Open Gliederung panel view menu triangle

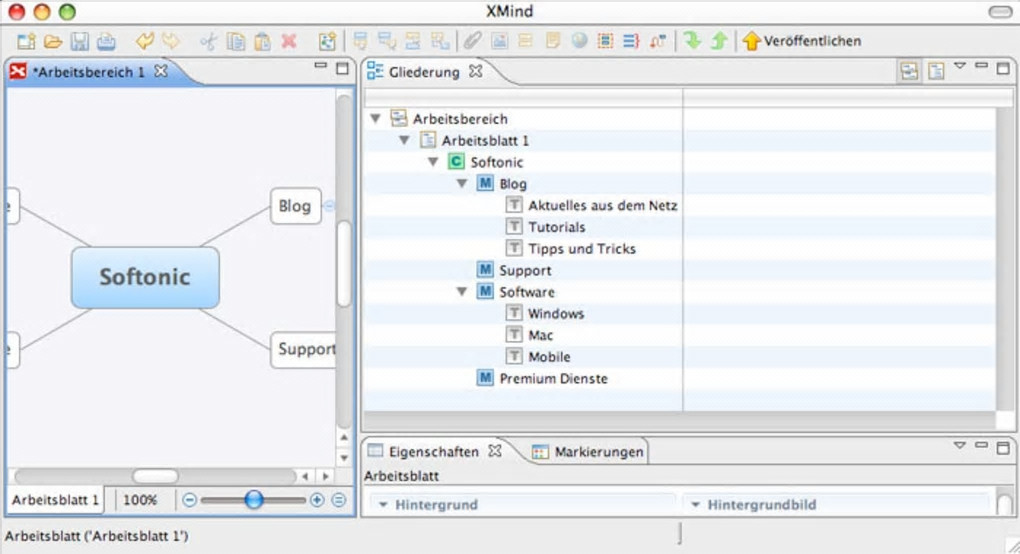coord(960,66)
